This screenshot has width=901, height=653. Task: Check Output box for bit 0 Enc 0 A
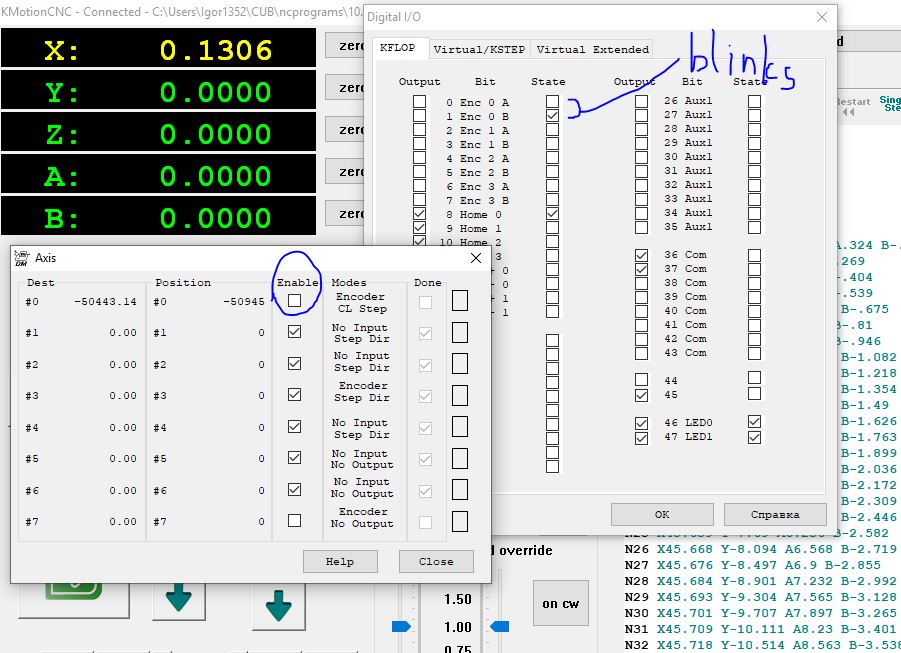[x=419, y=102]
